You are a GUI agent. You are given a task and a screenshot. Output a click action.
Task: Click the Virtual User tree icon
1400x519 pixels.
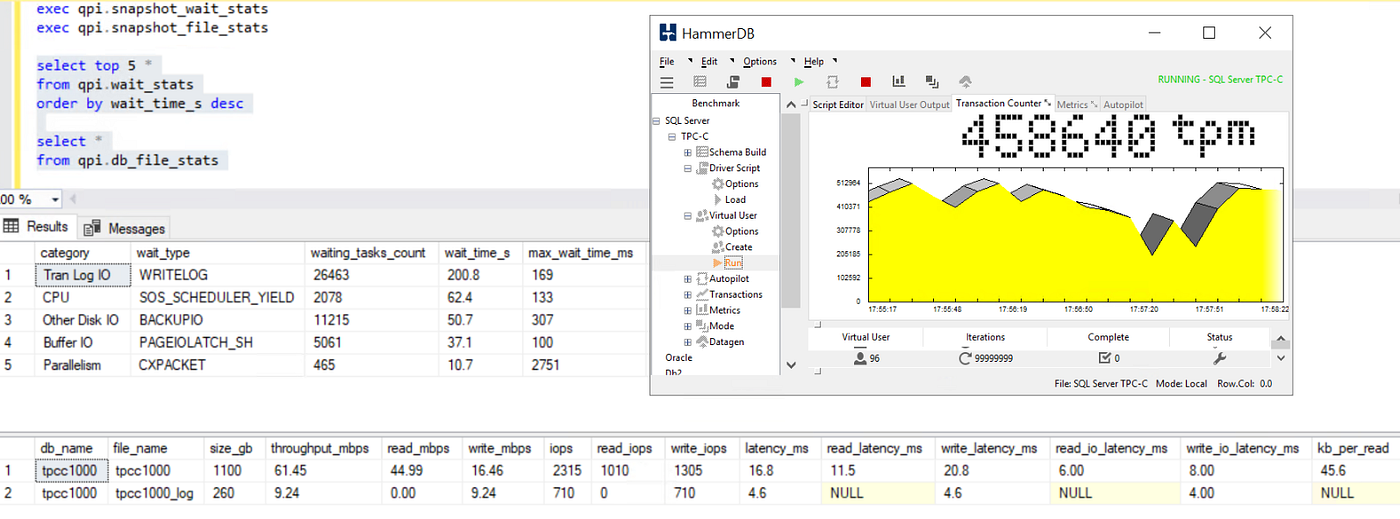point(702,215)
